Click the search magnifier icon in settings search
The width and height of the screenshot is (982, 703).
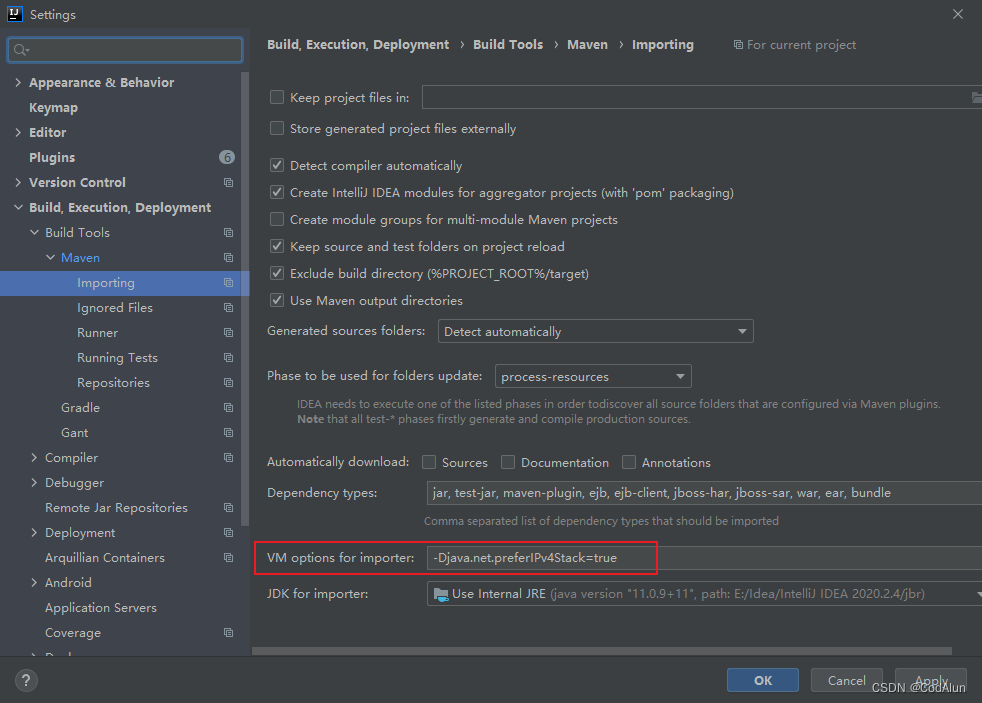pos(21,50)
